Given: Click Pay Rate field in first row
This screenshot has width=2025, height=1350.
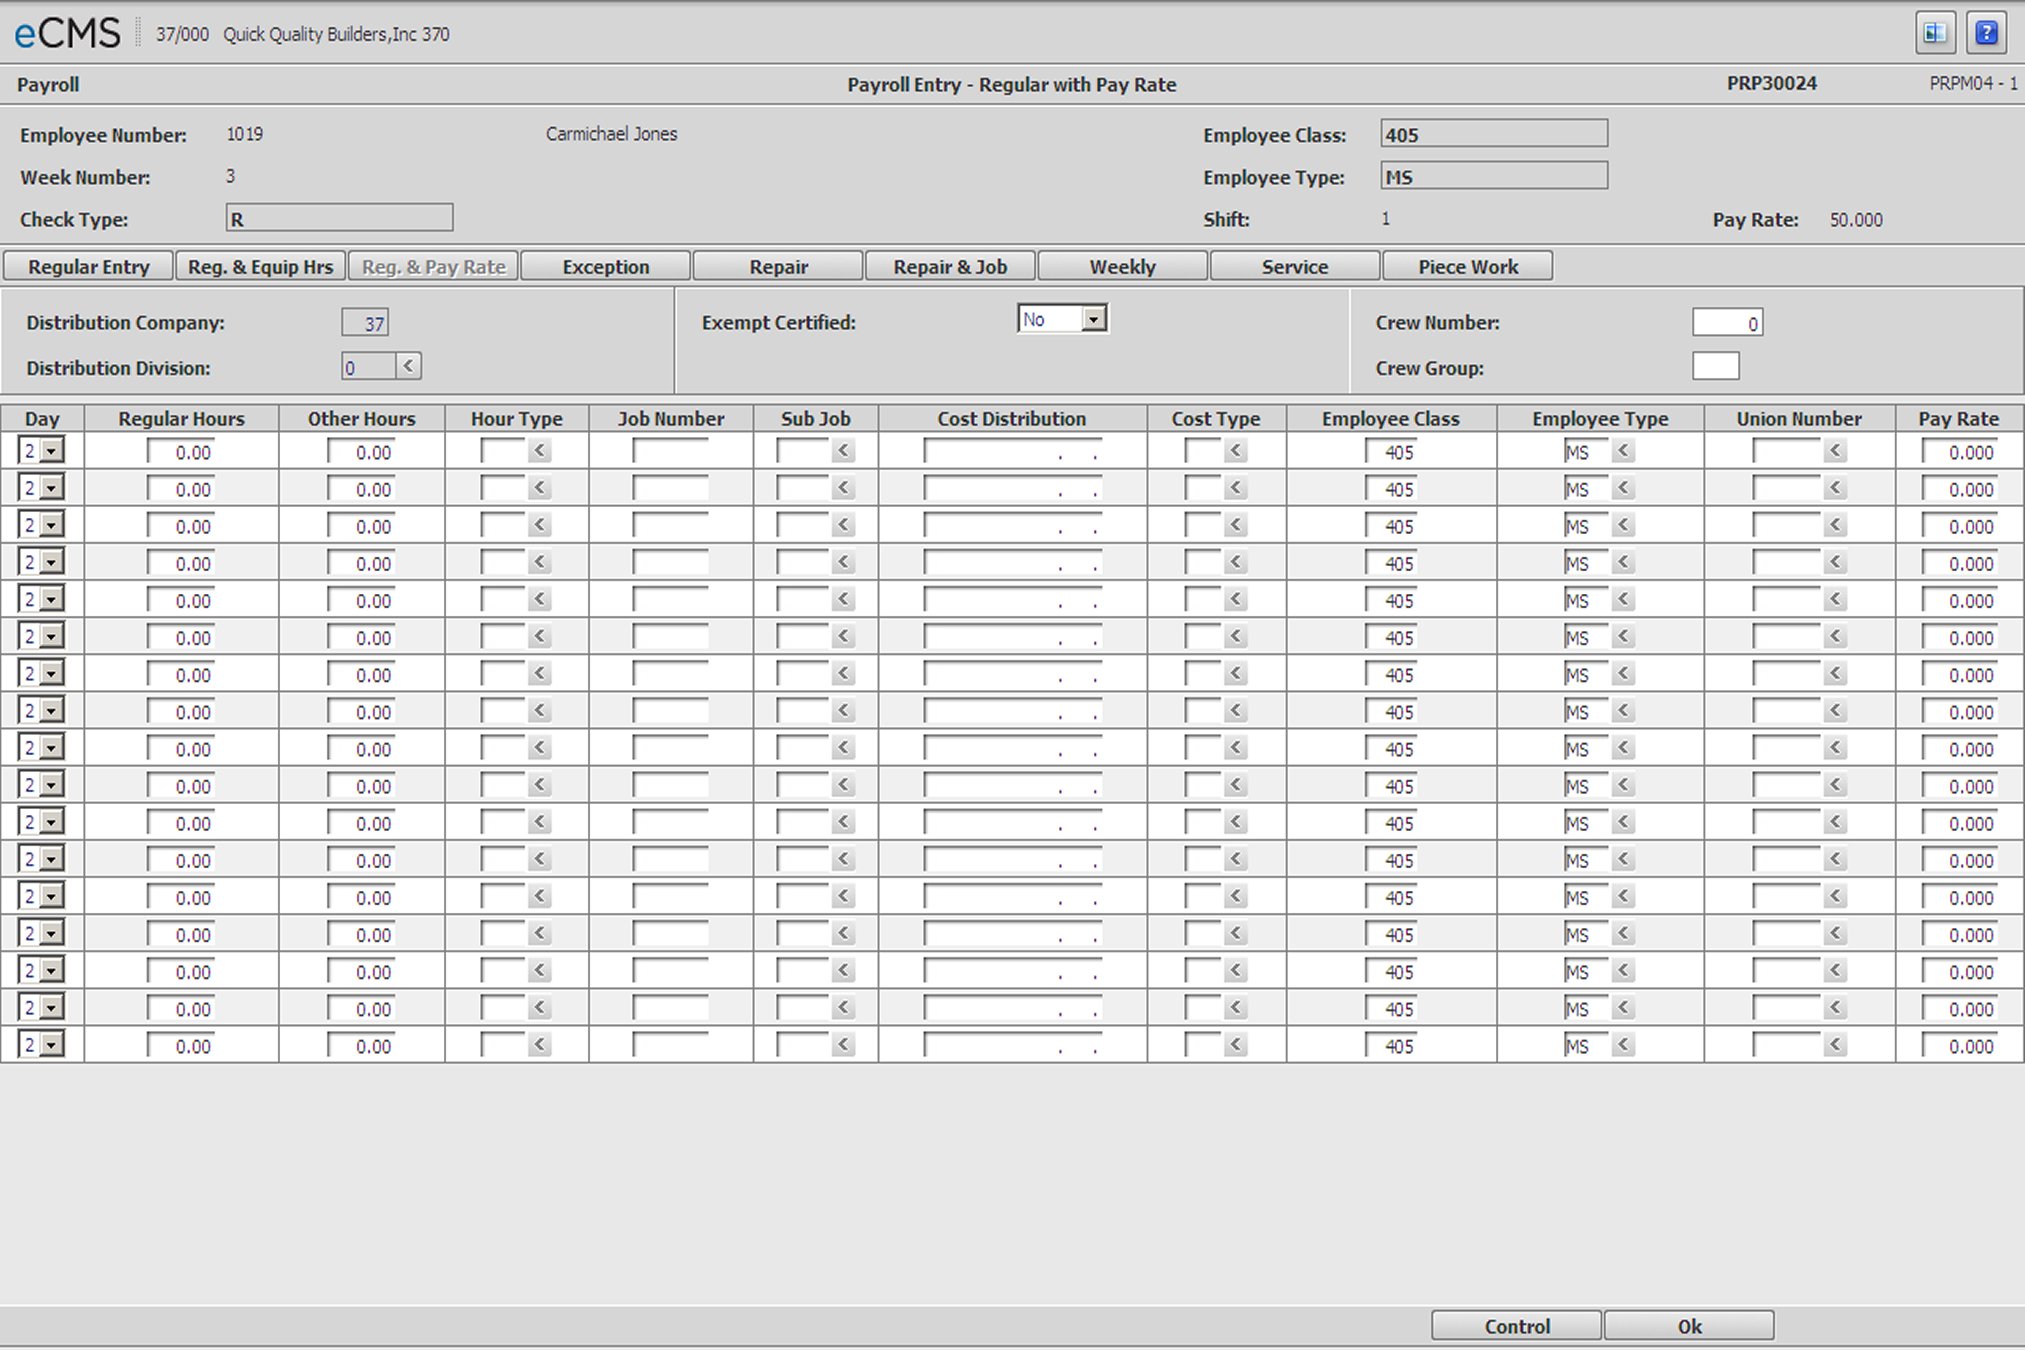Looking at the screenshot, I should coord(1959,451).
